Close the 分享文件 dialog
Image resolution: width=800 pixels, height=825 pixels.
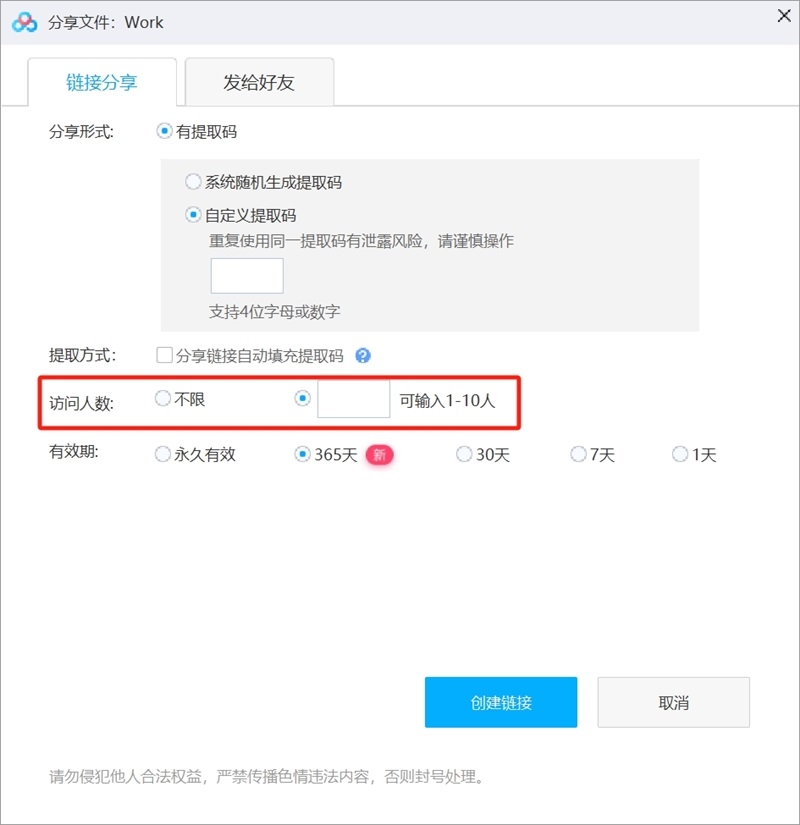(x=783, y=16)
